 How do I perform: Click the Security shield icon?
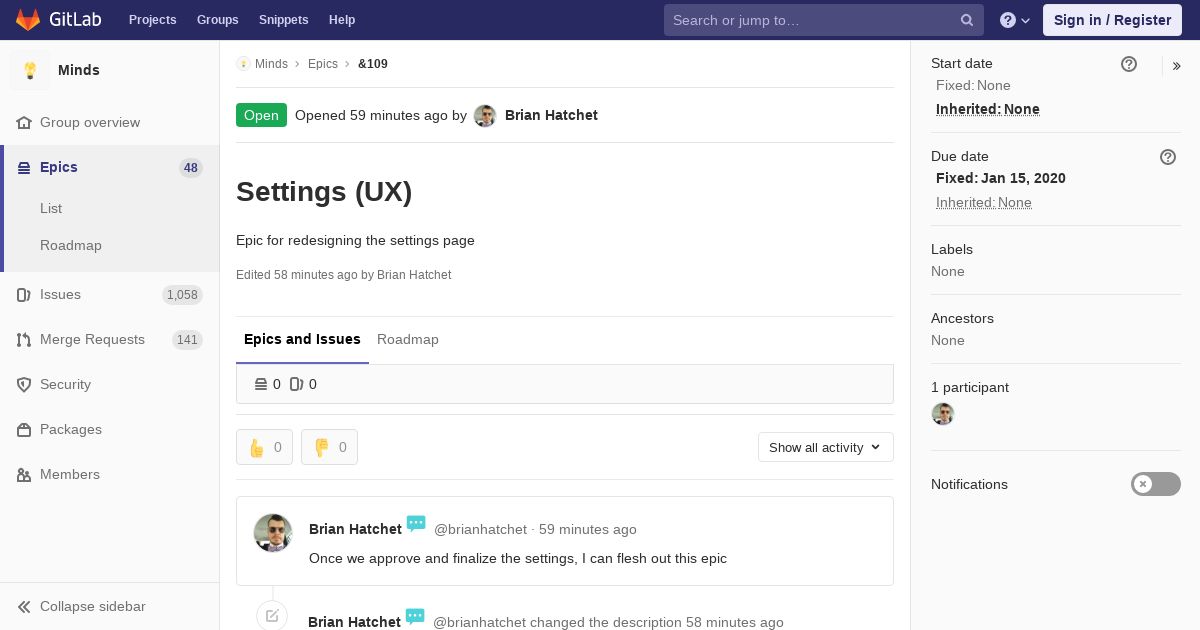24,384
